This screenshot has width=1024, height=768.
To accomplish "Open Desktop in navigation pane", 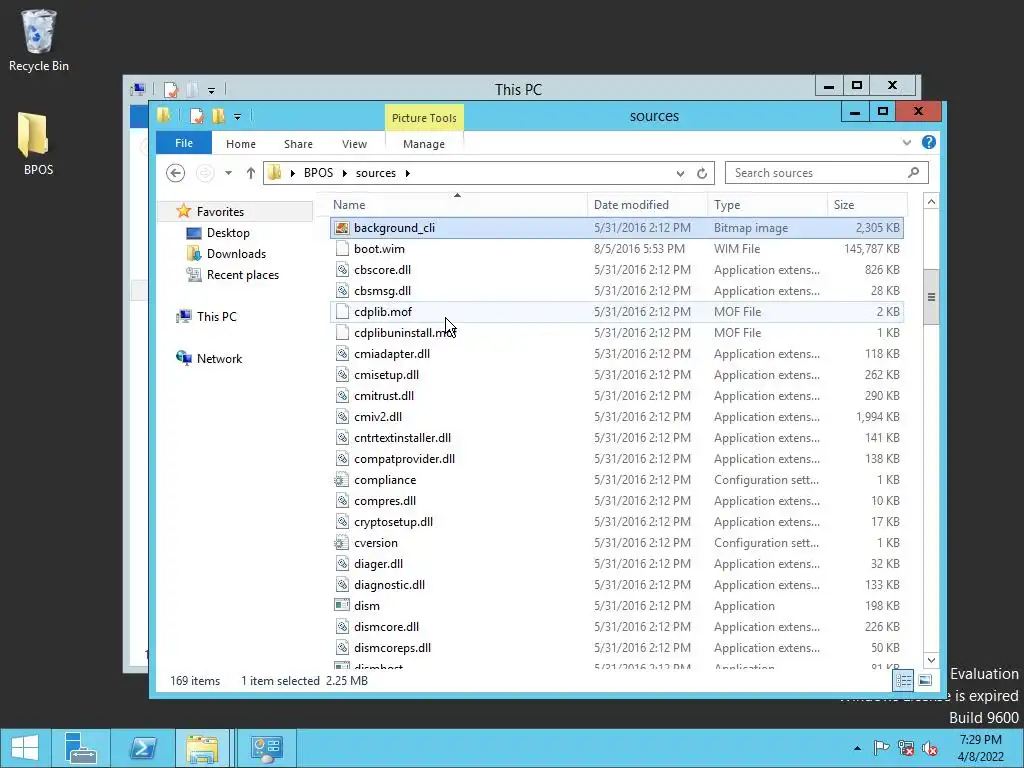I will click(228, 232).
